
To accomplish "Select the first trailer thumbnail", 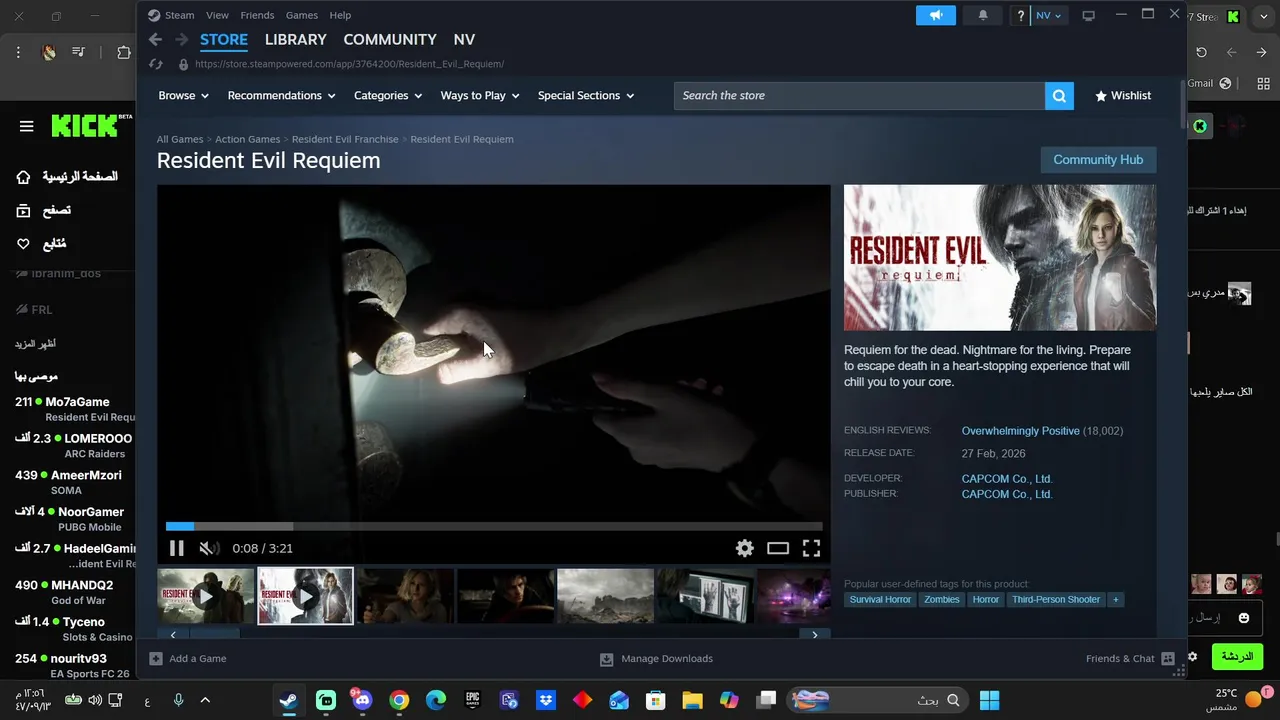I will [205, 596].
